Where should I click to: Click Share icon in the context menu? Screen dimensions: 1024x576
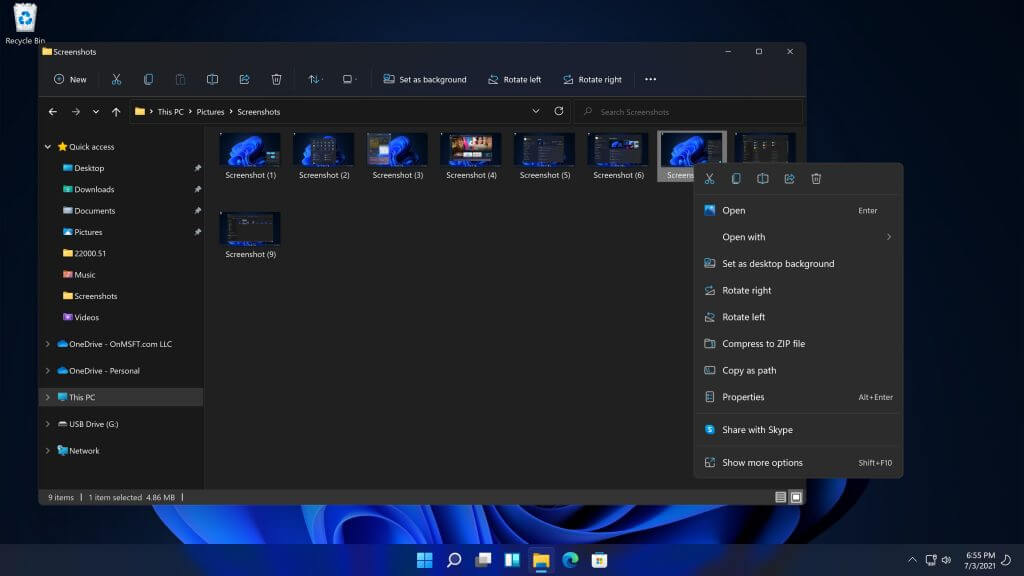[790, 179]
